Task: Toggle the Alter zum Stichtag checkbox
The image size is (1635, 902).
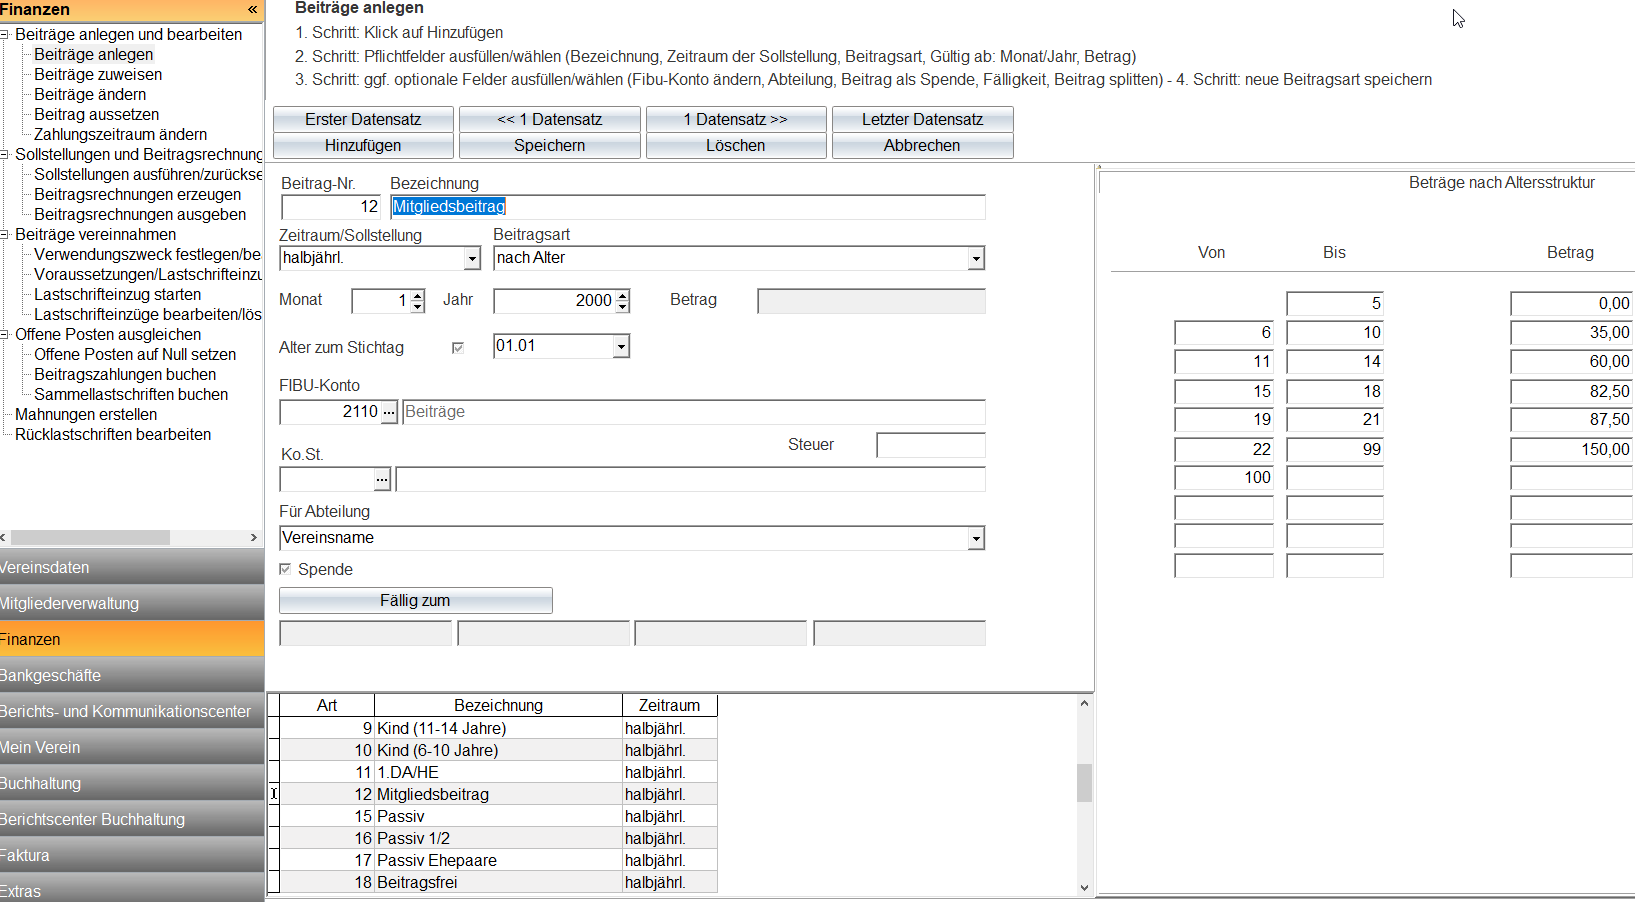Action: pos(458,348)
